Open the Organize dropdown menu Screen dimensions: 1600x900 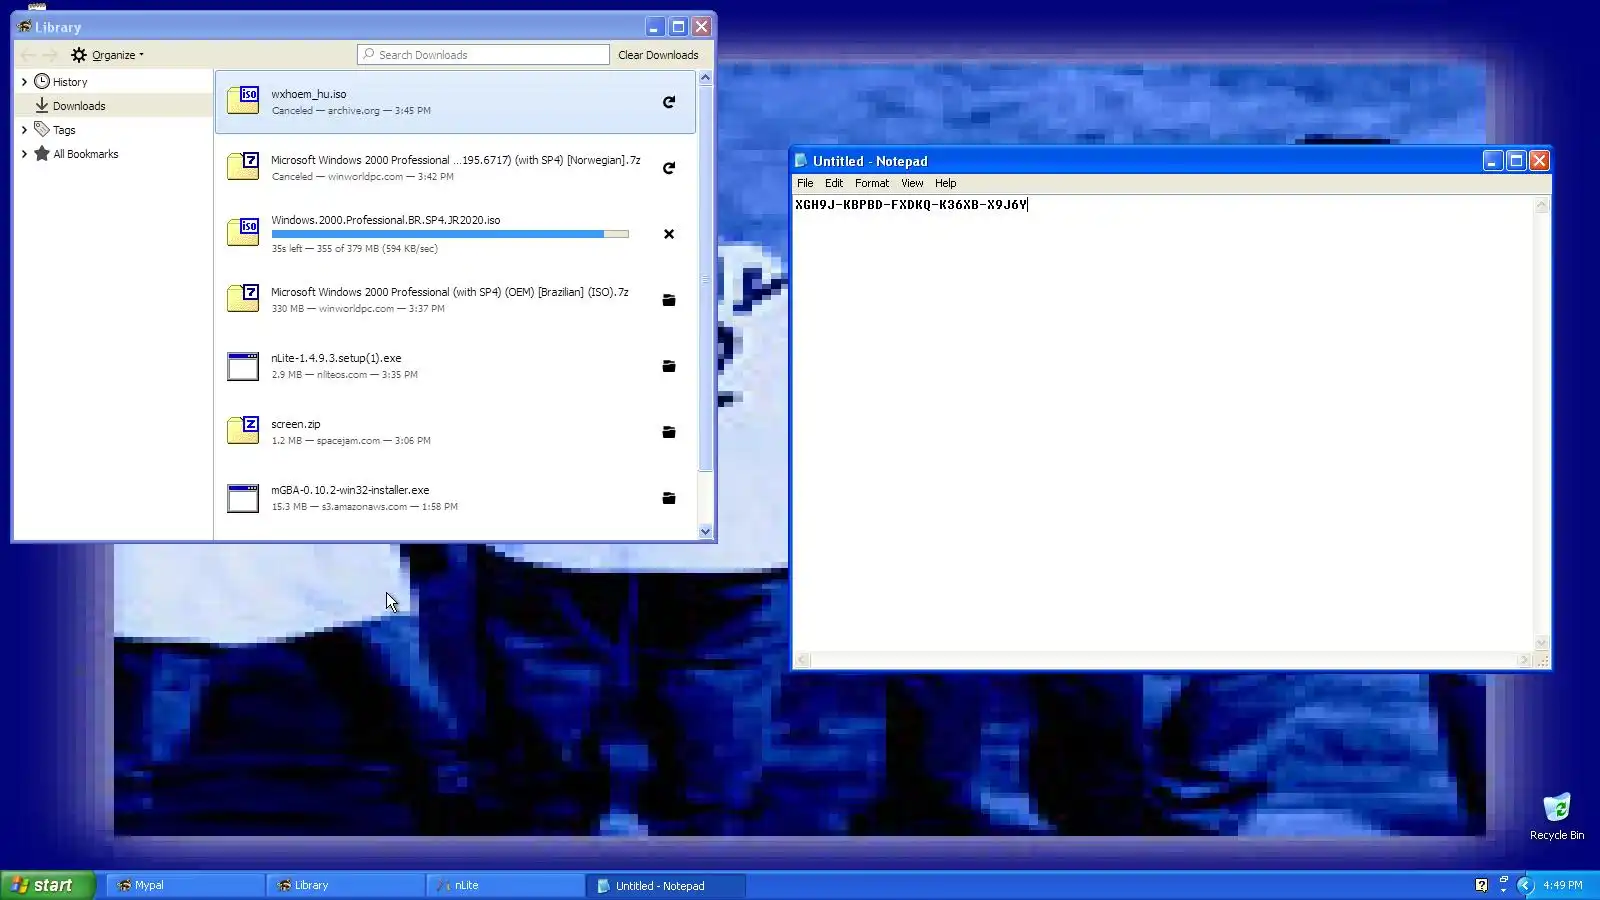click(108, 55)
